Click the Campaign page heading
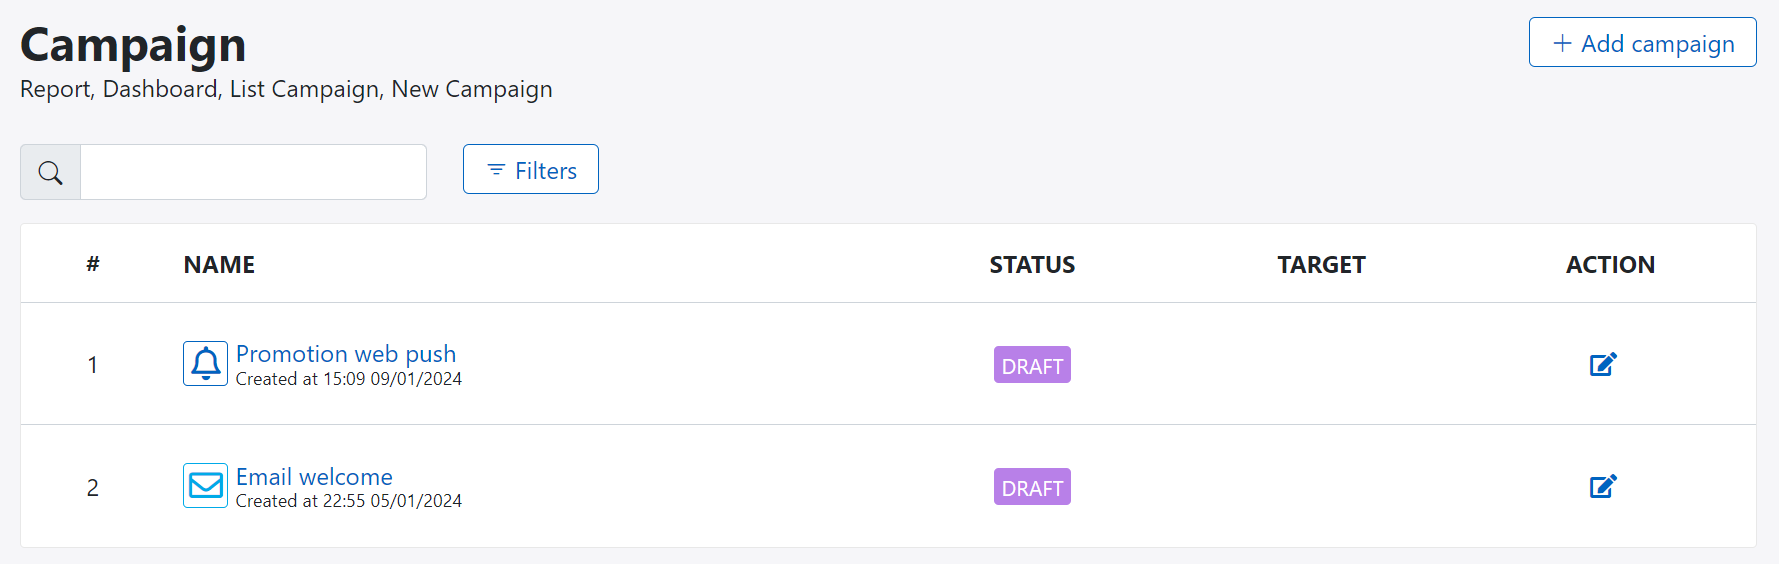The height and width of the screenshot is (564, 1779). pos(133,45)
